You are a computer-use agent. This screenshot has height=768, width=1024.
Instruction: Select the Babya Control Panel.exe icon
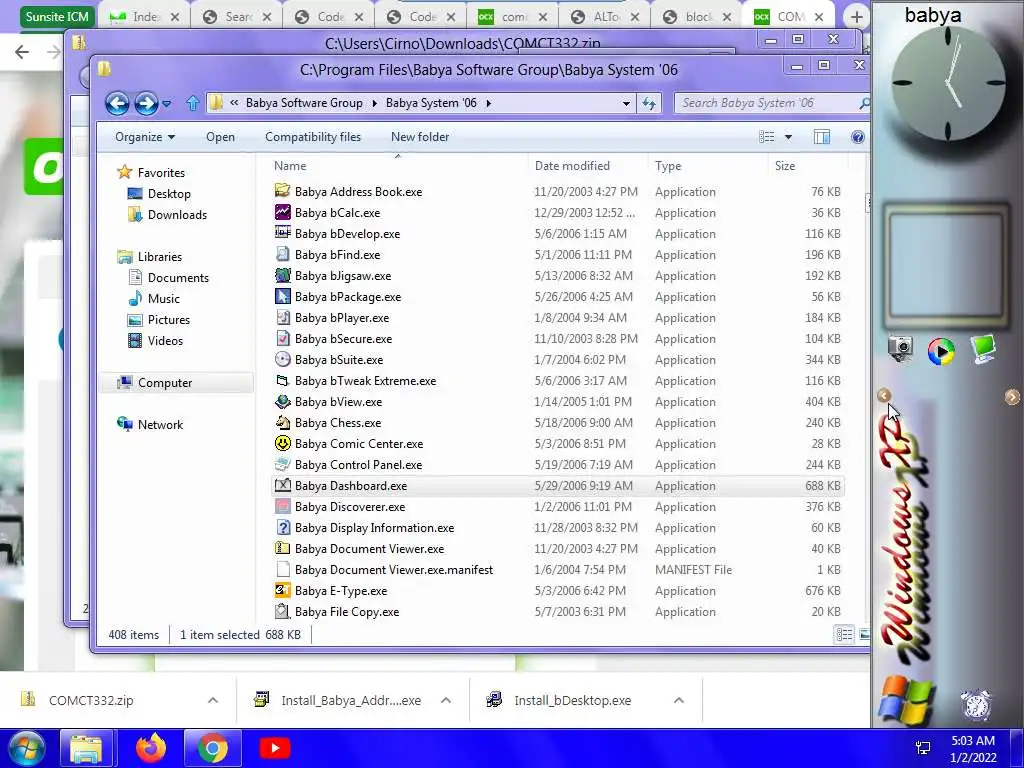coord(282,464)
